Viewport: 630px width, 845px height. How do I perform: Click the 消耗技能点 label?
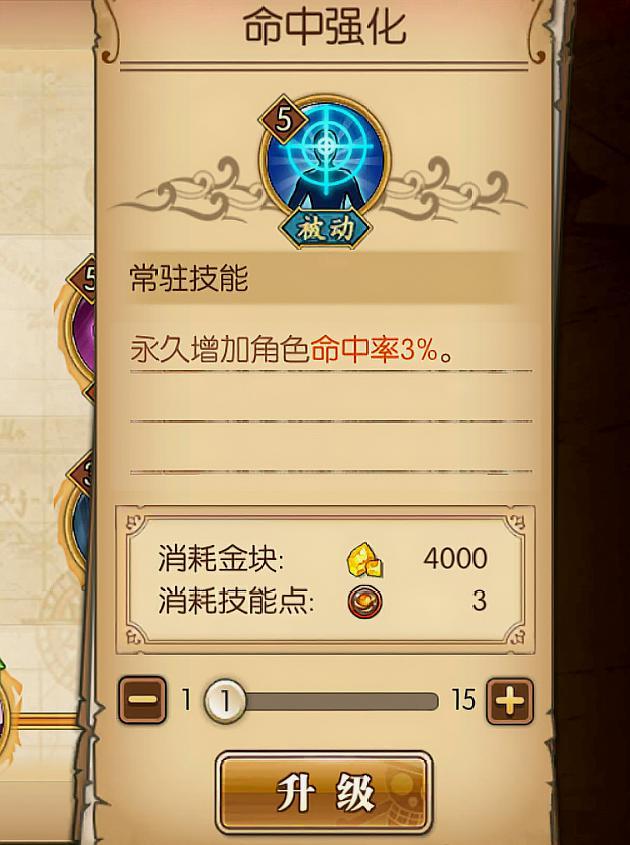(237, 600)
